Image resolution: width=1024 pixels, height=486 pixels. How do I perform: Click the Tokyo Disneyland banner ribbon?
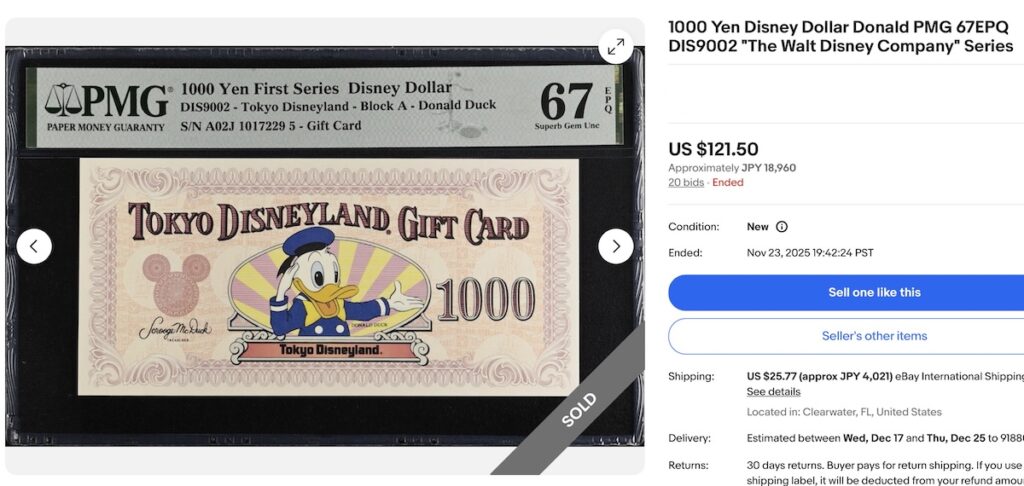(330, 351)
